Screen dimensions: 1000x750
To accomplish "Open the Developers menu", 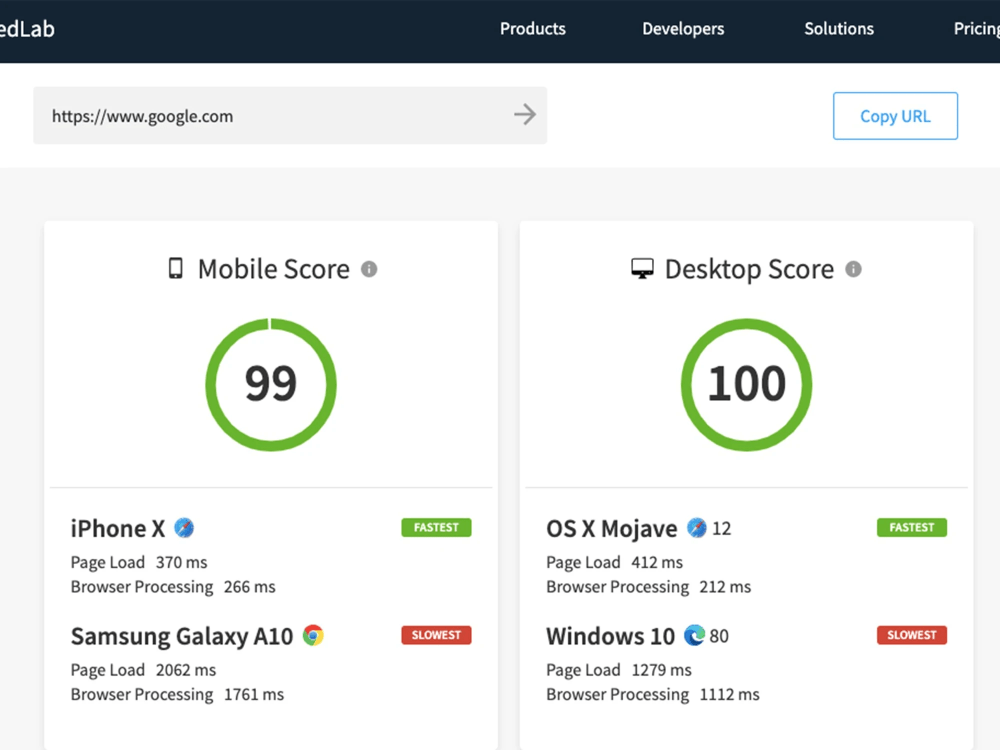I will pos(683,29).
